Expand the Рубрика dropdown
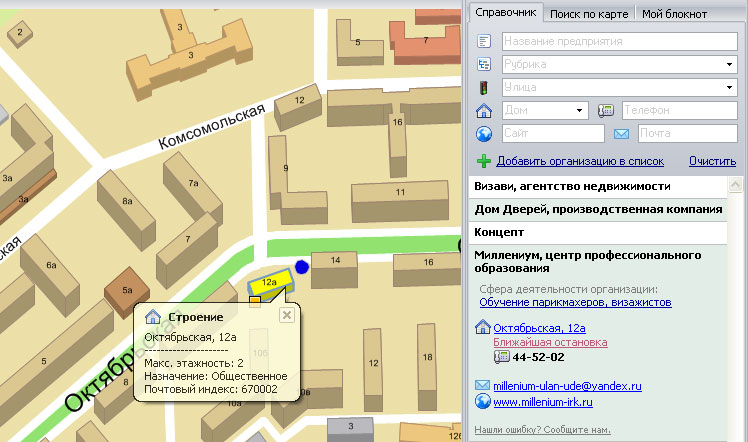The image size is (748, 442). (729, 64)
